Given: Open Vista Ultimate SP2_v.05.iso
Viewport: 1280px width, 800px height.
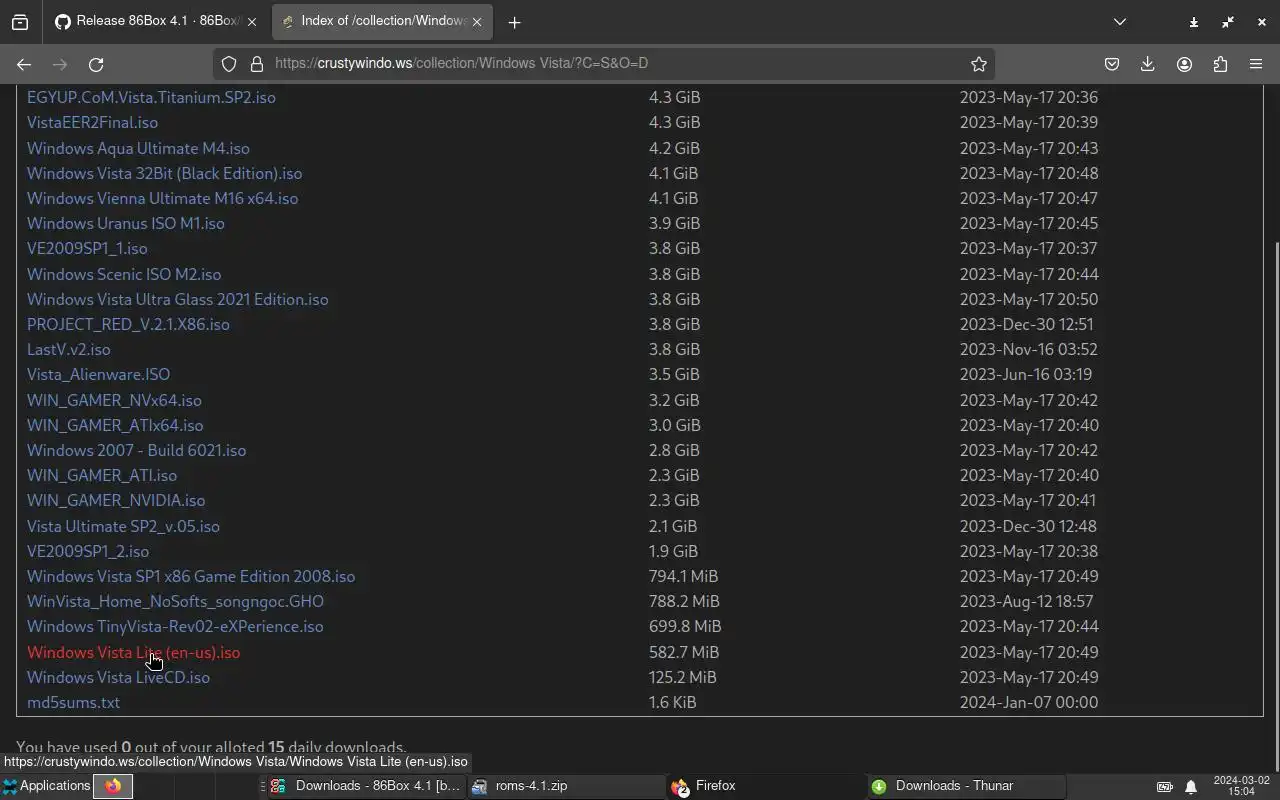Looking at the screenshot, I should tap(123, 526).
